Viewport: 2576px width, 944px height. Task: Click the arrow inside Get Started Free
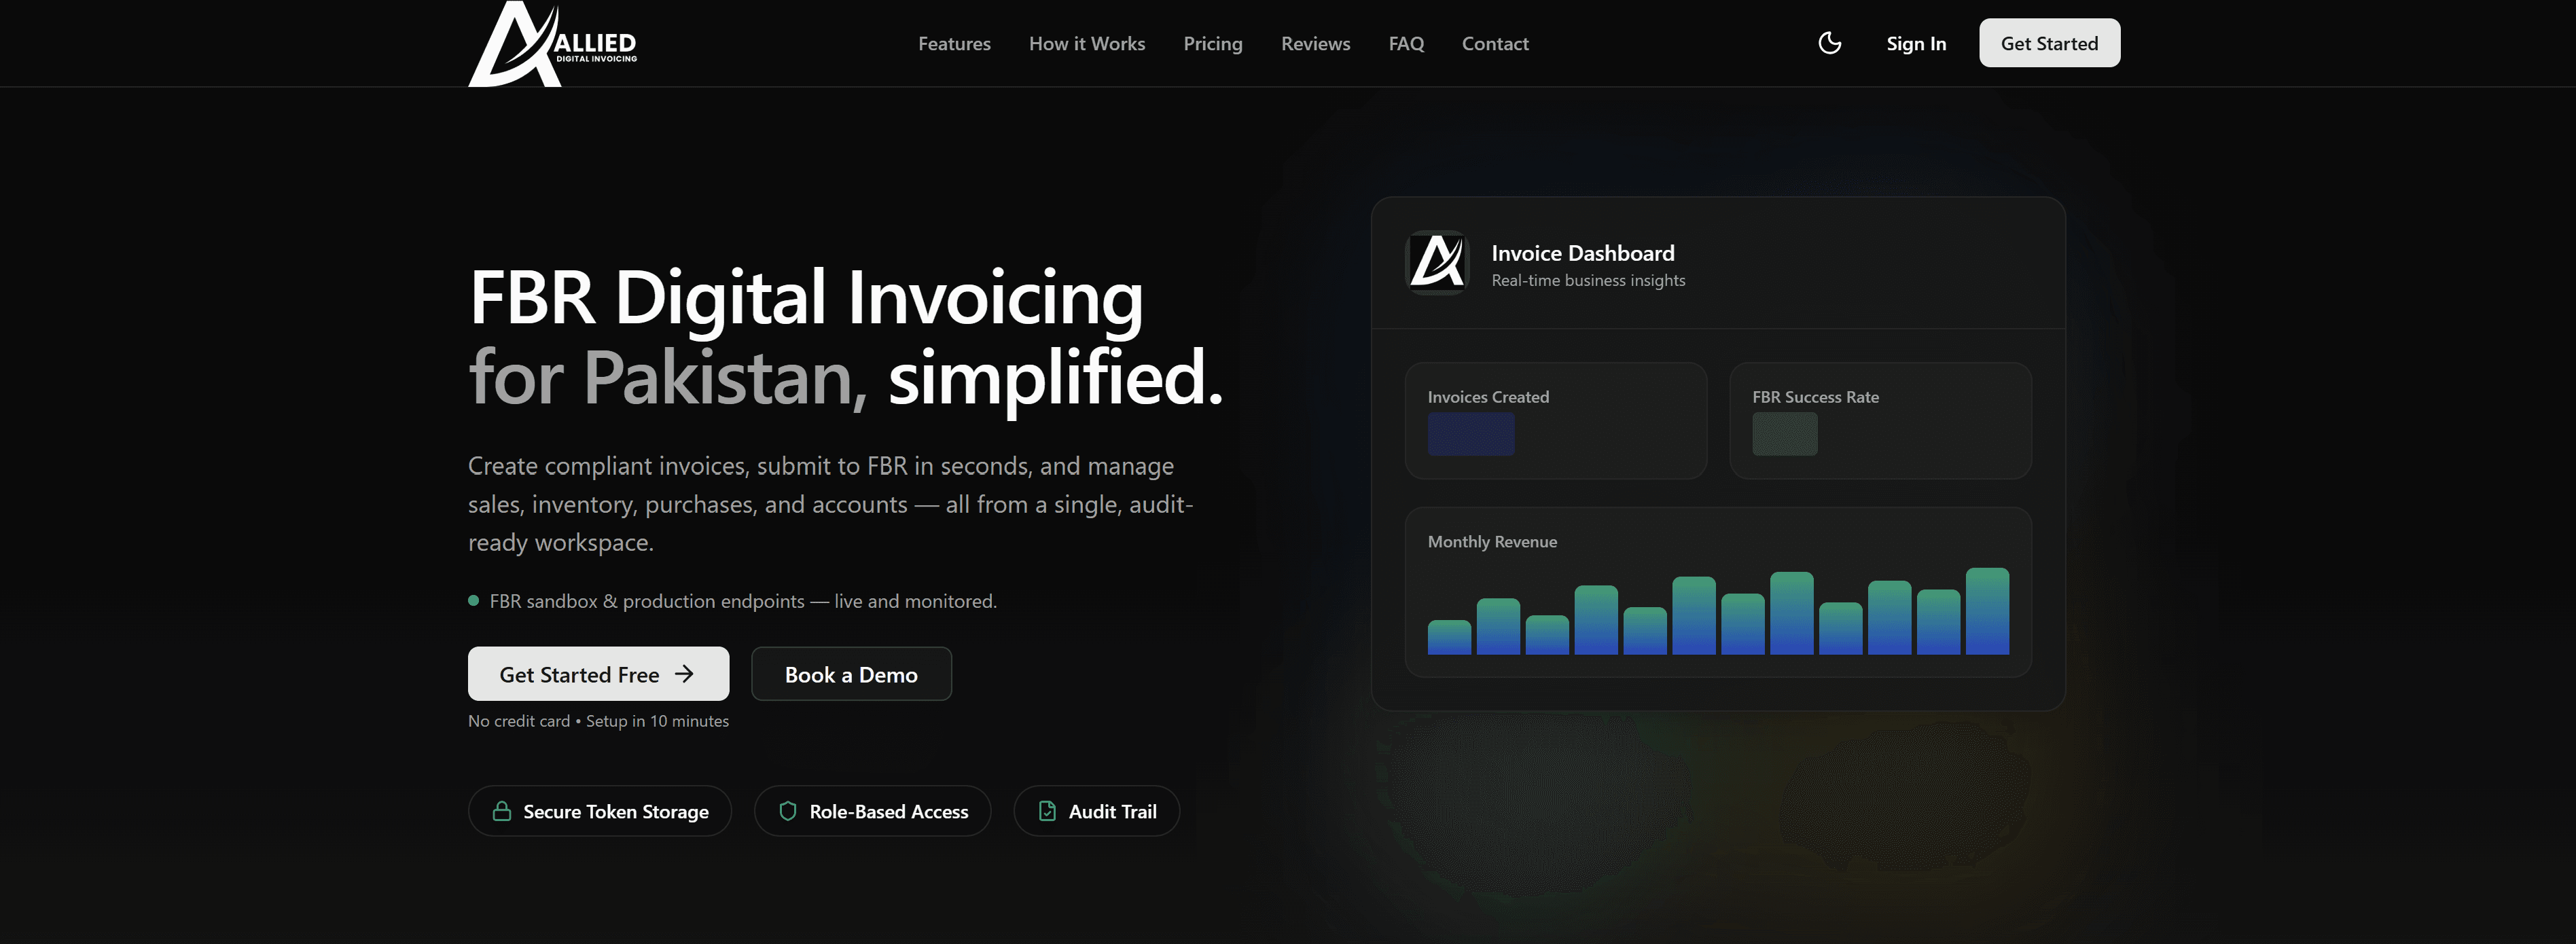pyautogui.click(x=685, y=674)
